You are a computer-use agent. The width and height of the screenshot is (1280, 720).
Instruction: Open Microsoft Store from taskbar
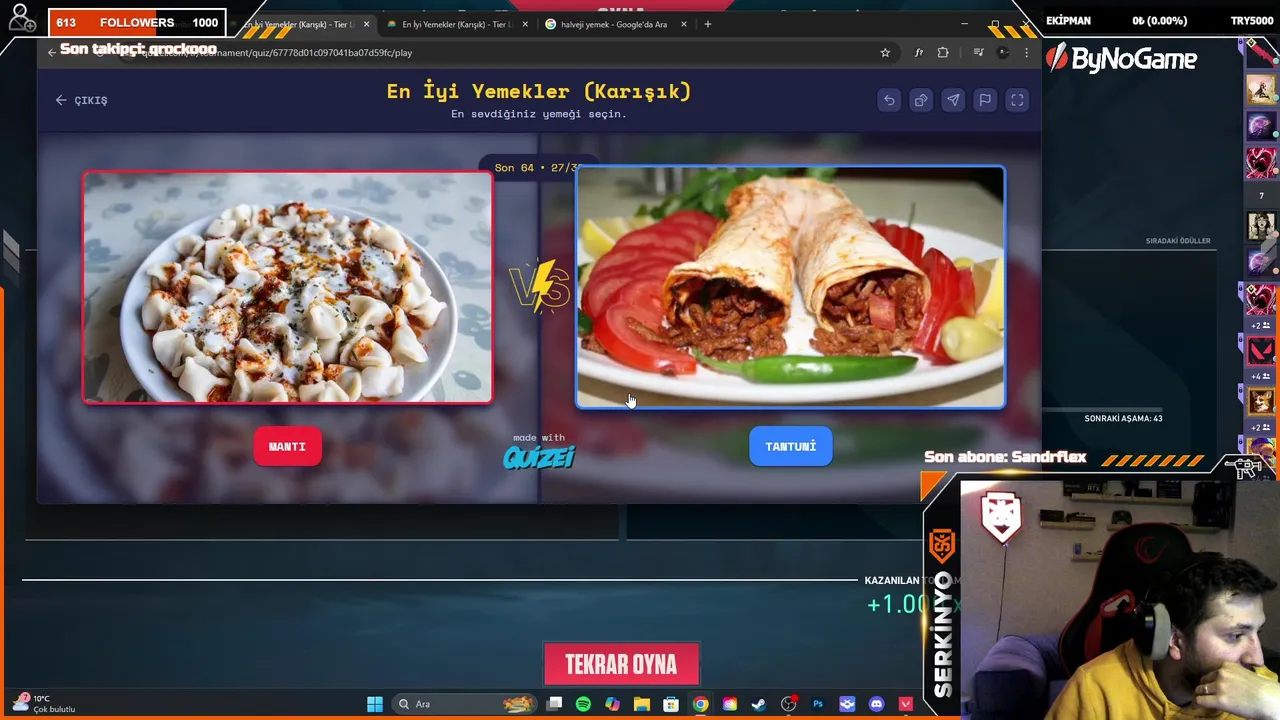coord(671,704)
